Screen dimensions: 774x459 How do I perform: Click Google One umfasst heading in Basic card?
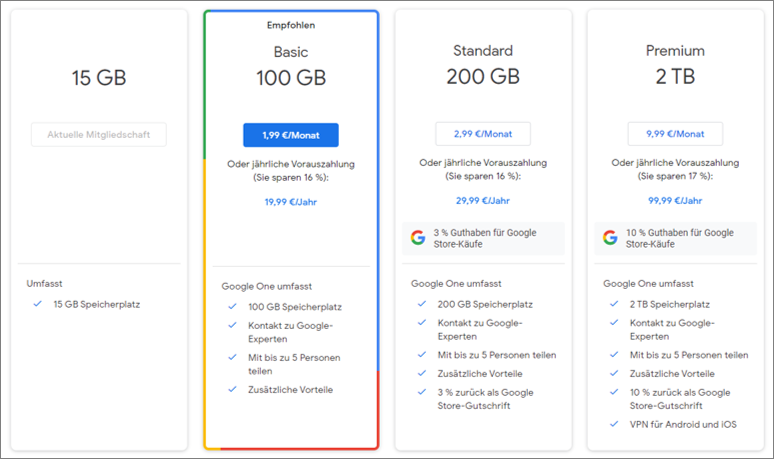267,286
